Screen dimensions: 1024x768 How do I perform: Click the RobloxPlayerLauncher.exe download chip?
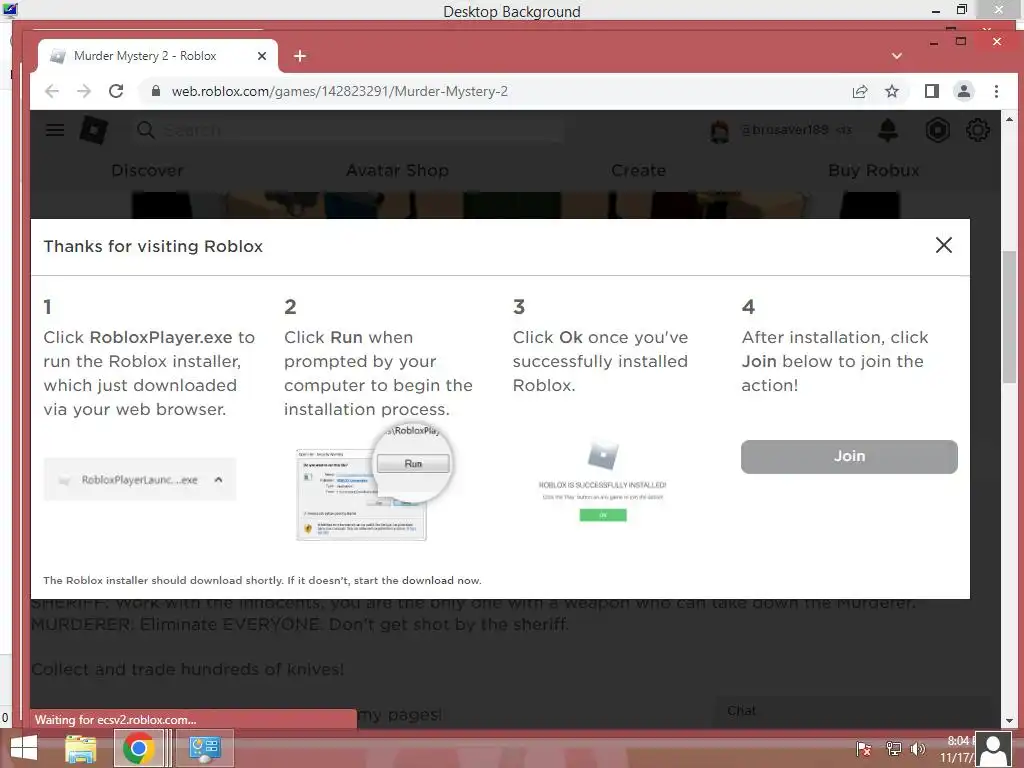(140, 479)
